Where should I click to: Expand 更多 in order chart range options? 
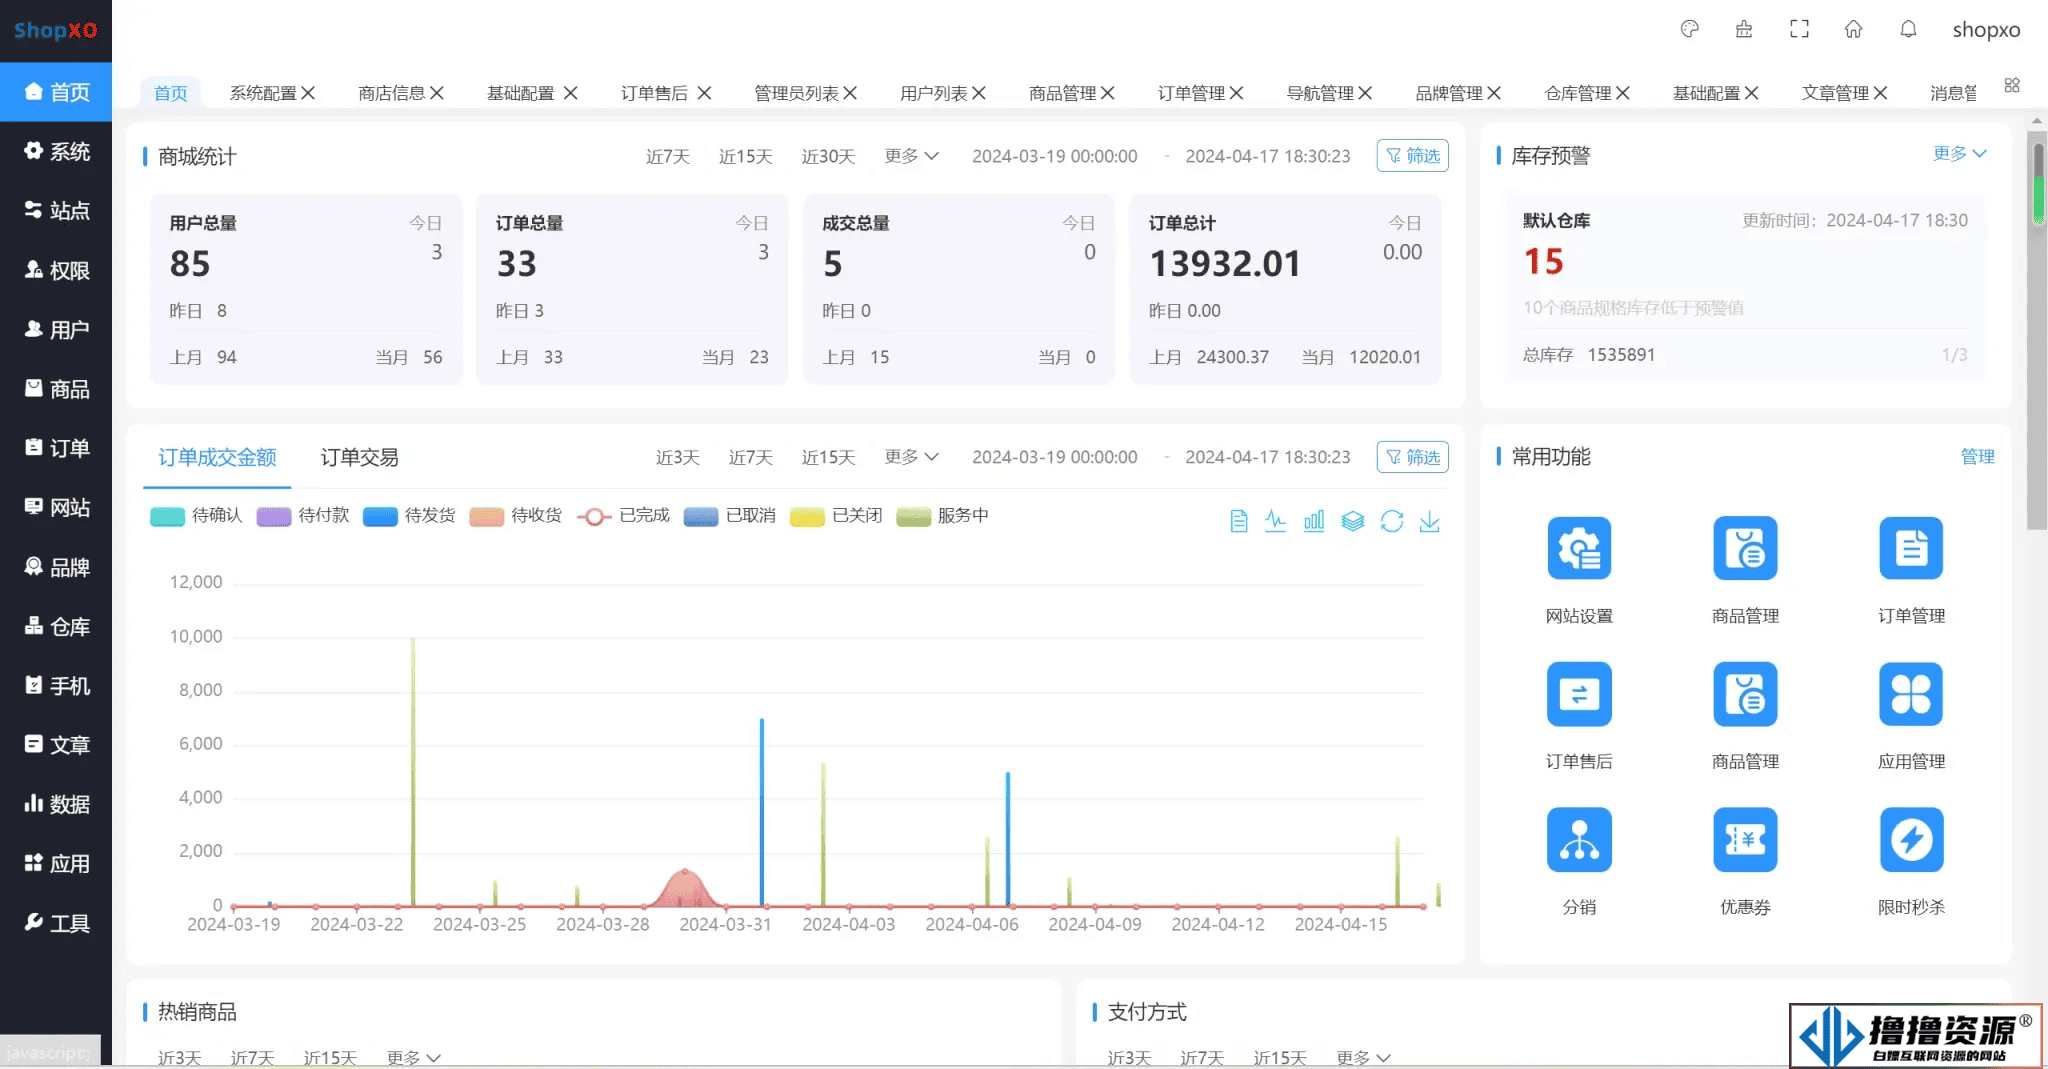[x=911, y=457]
